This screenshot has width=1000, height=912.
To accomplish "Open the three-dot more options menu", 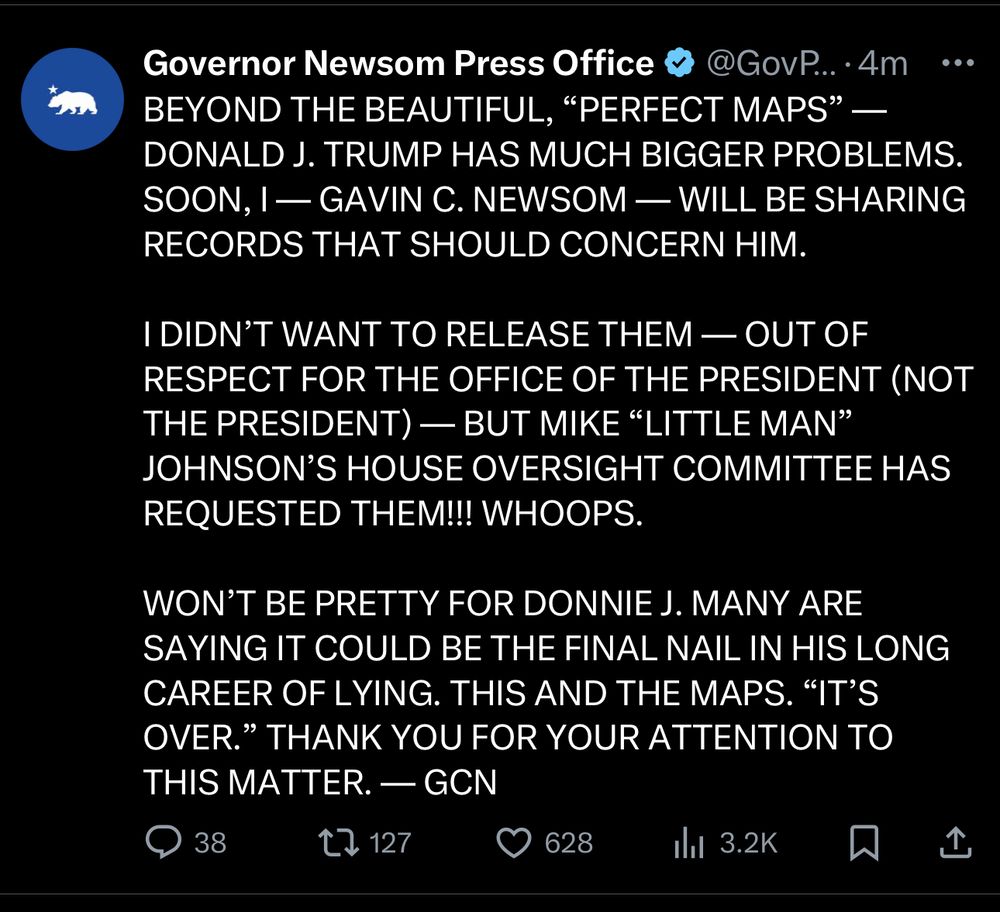I will [x=958, y=63].
